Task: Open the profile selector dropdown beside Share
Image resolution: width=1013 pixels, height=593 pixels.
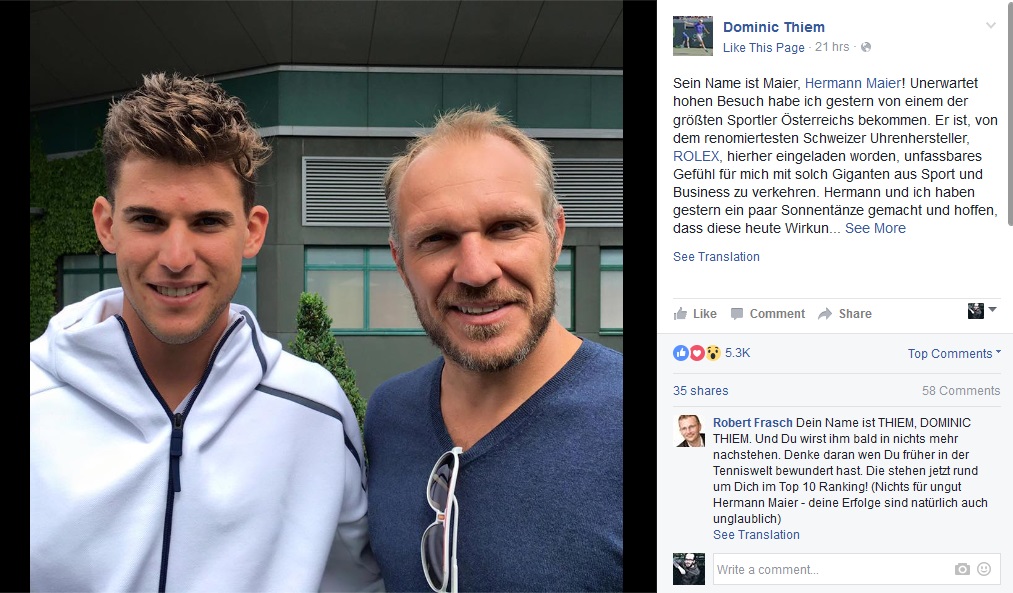Action: point(982,311)
